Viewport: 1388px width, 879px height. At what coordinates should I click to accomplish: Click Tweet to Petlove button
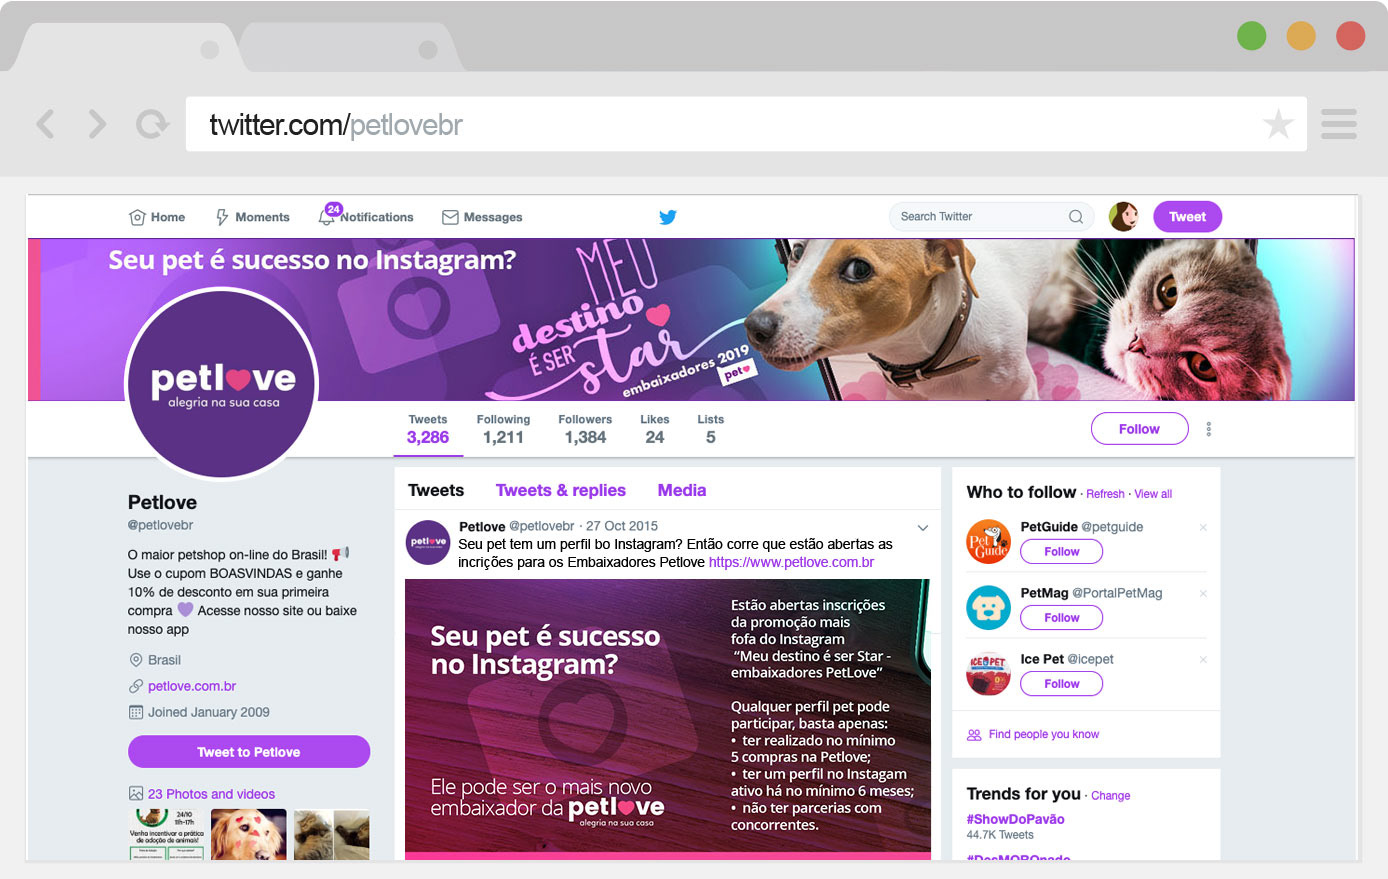[x=249, y=752]
